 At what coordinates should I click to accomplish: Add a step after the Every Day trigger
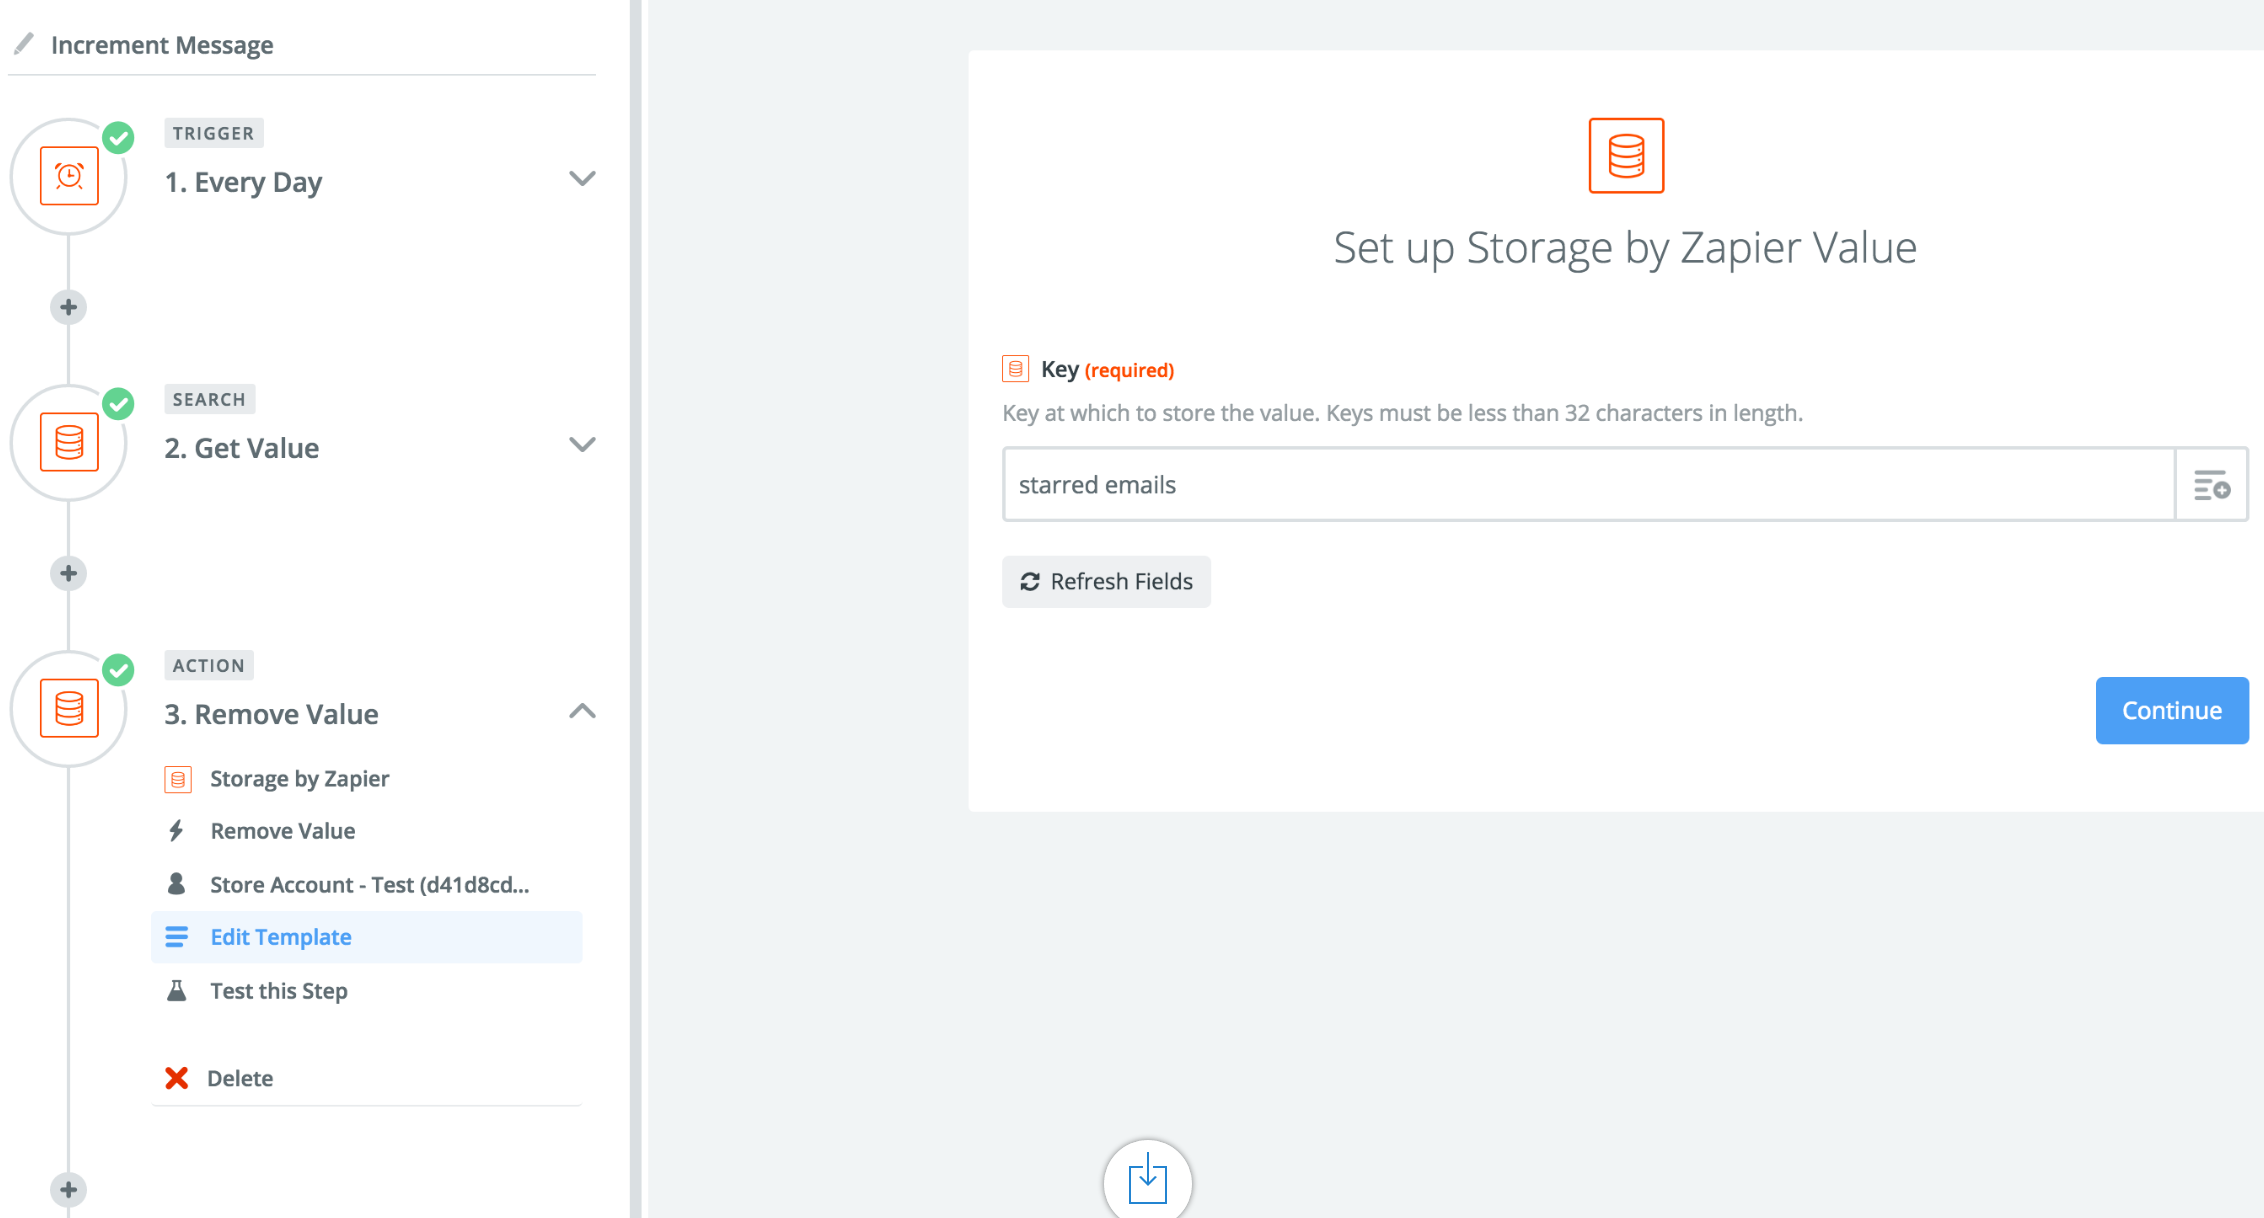click(68, 307)
